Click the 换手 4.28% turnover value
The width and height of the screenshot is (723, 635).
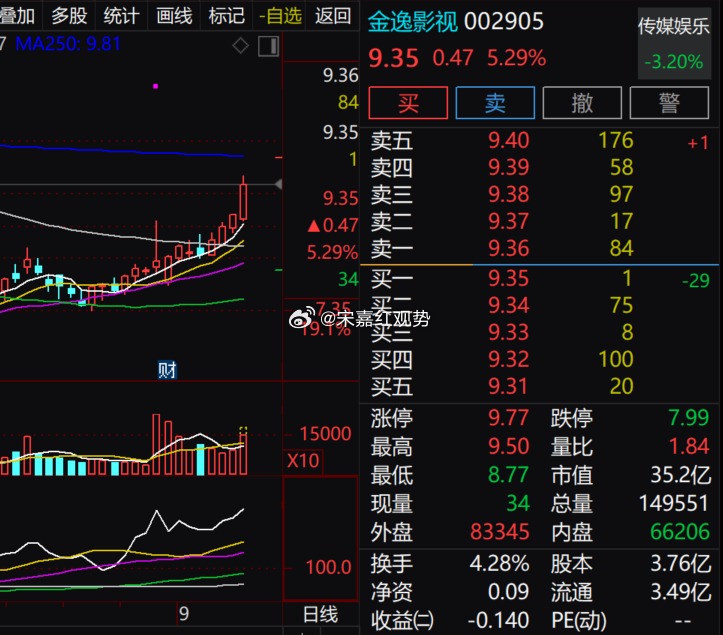point(499,564)
